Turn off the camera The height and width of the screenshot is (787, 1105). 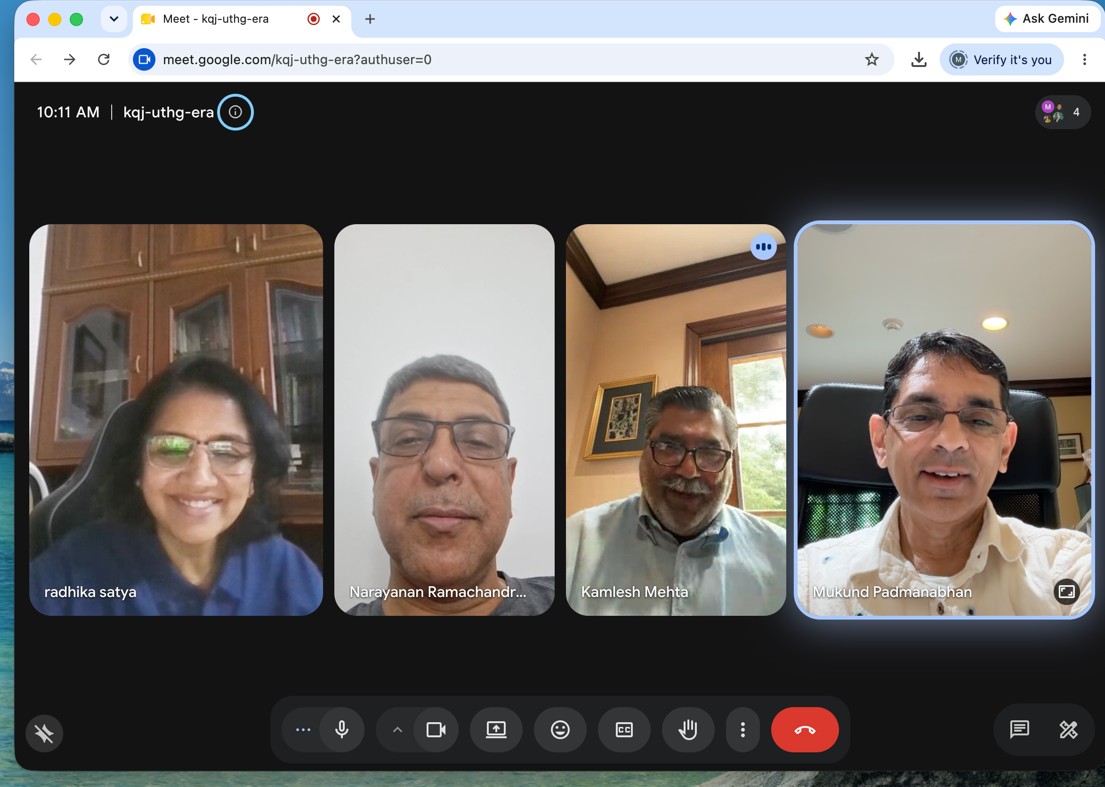tap(436, 730)
